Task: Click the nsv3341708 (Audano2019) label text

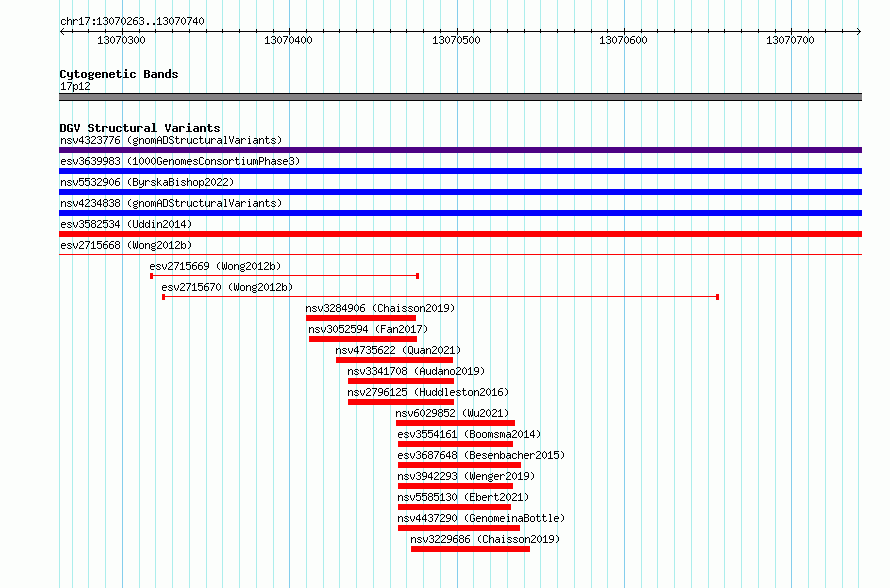Action: [x=416, y=371]
